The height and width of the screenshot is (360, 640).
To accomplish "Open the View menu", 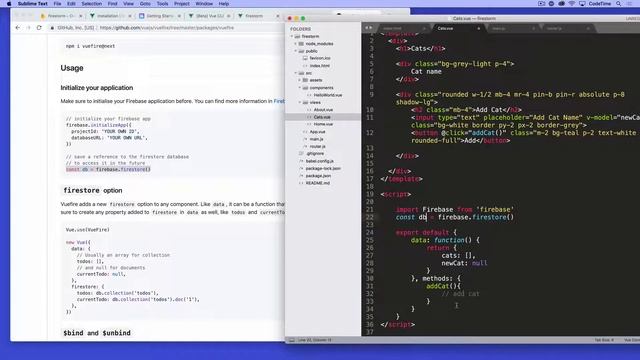I will click(x=129, y=4).
